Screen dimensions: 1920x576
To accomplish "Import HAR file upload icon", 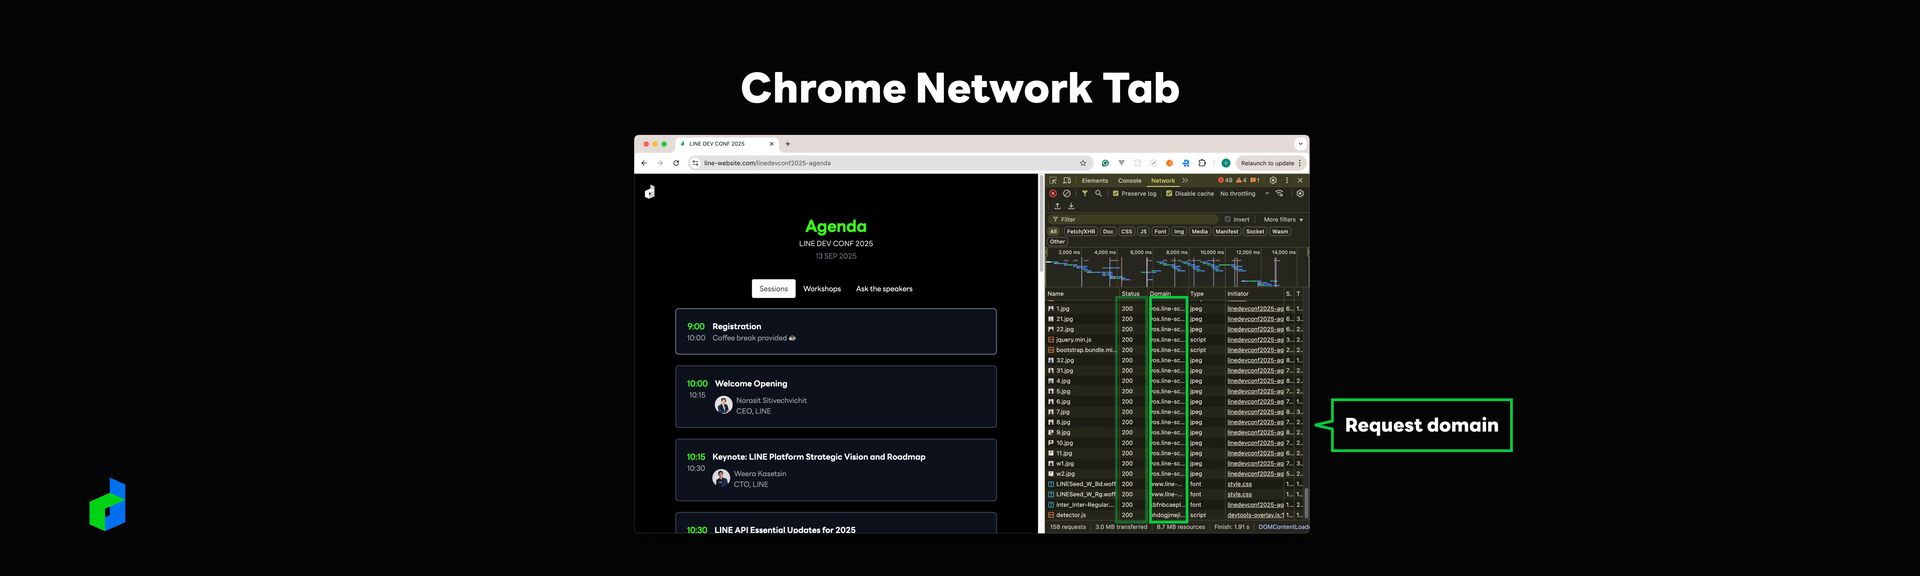I will 1057,206.
